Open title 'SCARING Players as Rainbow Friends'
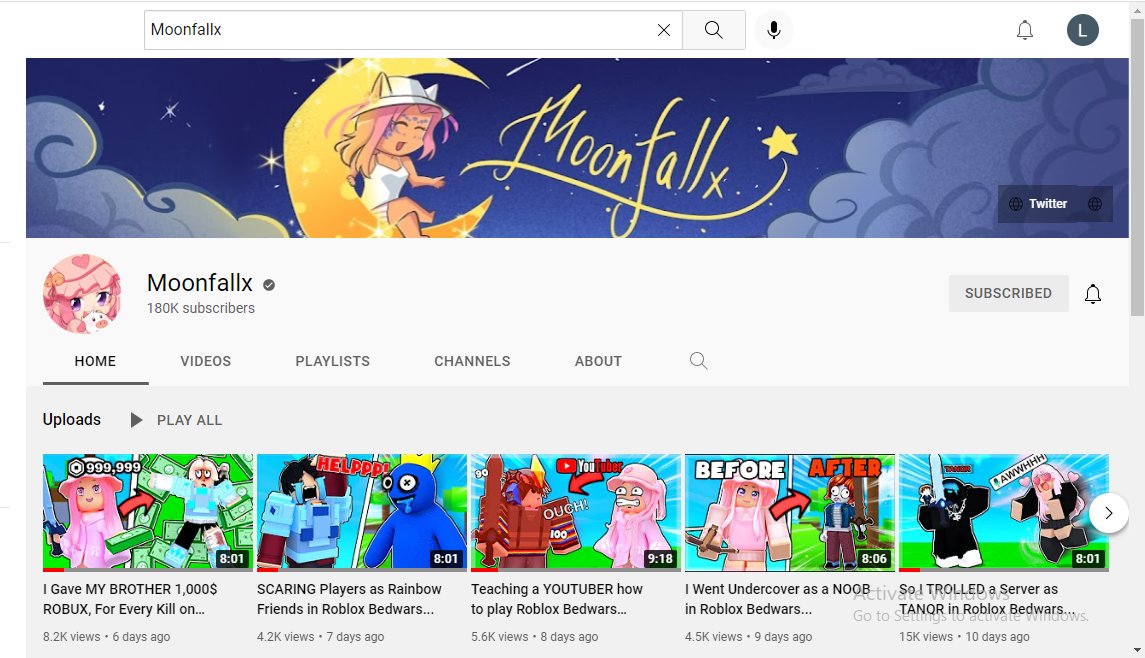This screenshot has height=658, width=1145. pyautogui.click(x=349, y=599)
